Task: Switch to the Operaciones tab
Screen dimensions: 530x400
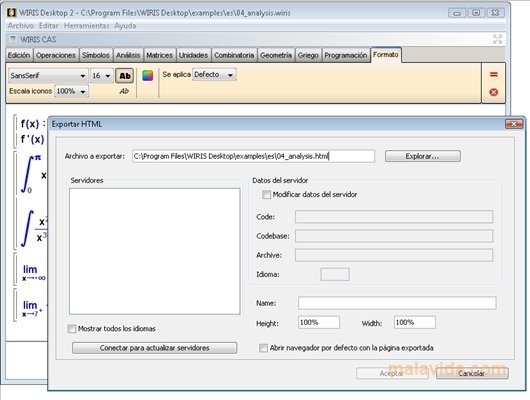Action: click(56, 55)
